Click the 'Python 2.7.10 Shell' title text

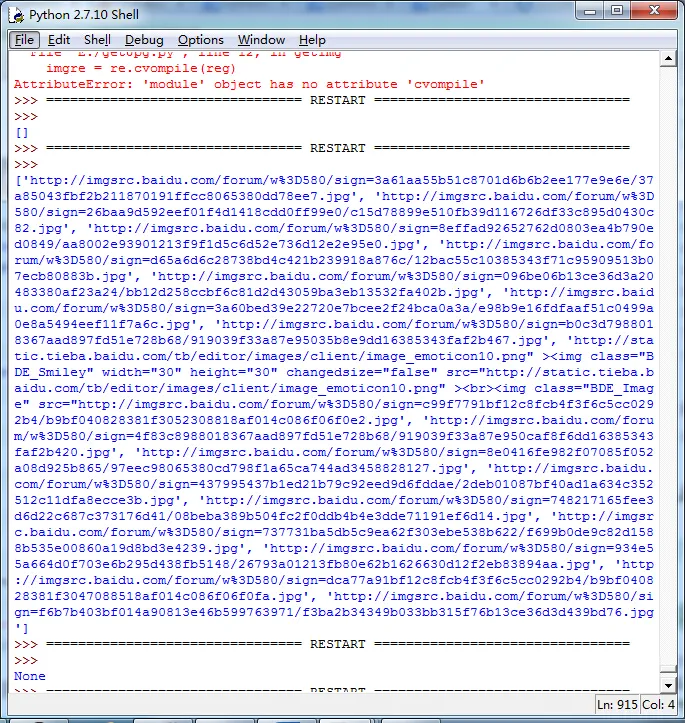(x=84, y=15)
